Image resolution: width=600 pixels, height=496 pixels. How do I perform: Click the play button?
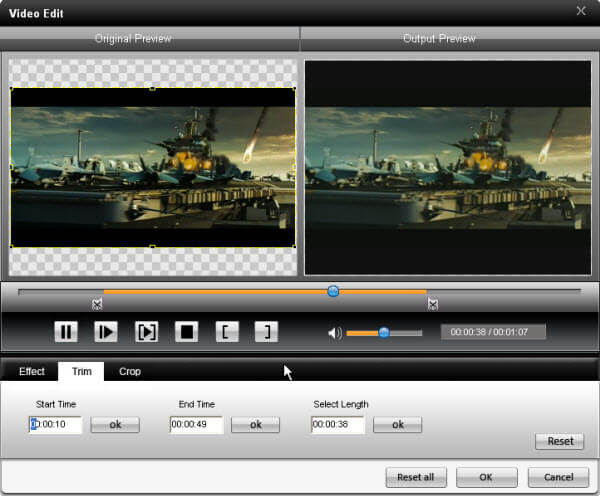coord(106,331)
